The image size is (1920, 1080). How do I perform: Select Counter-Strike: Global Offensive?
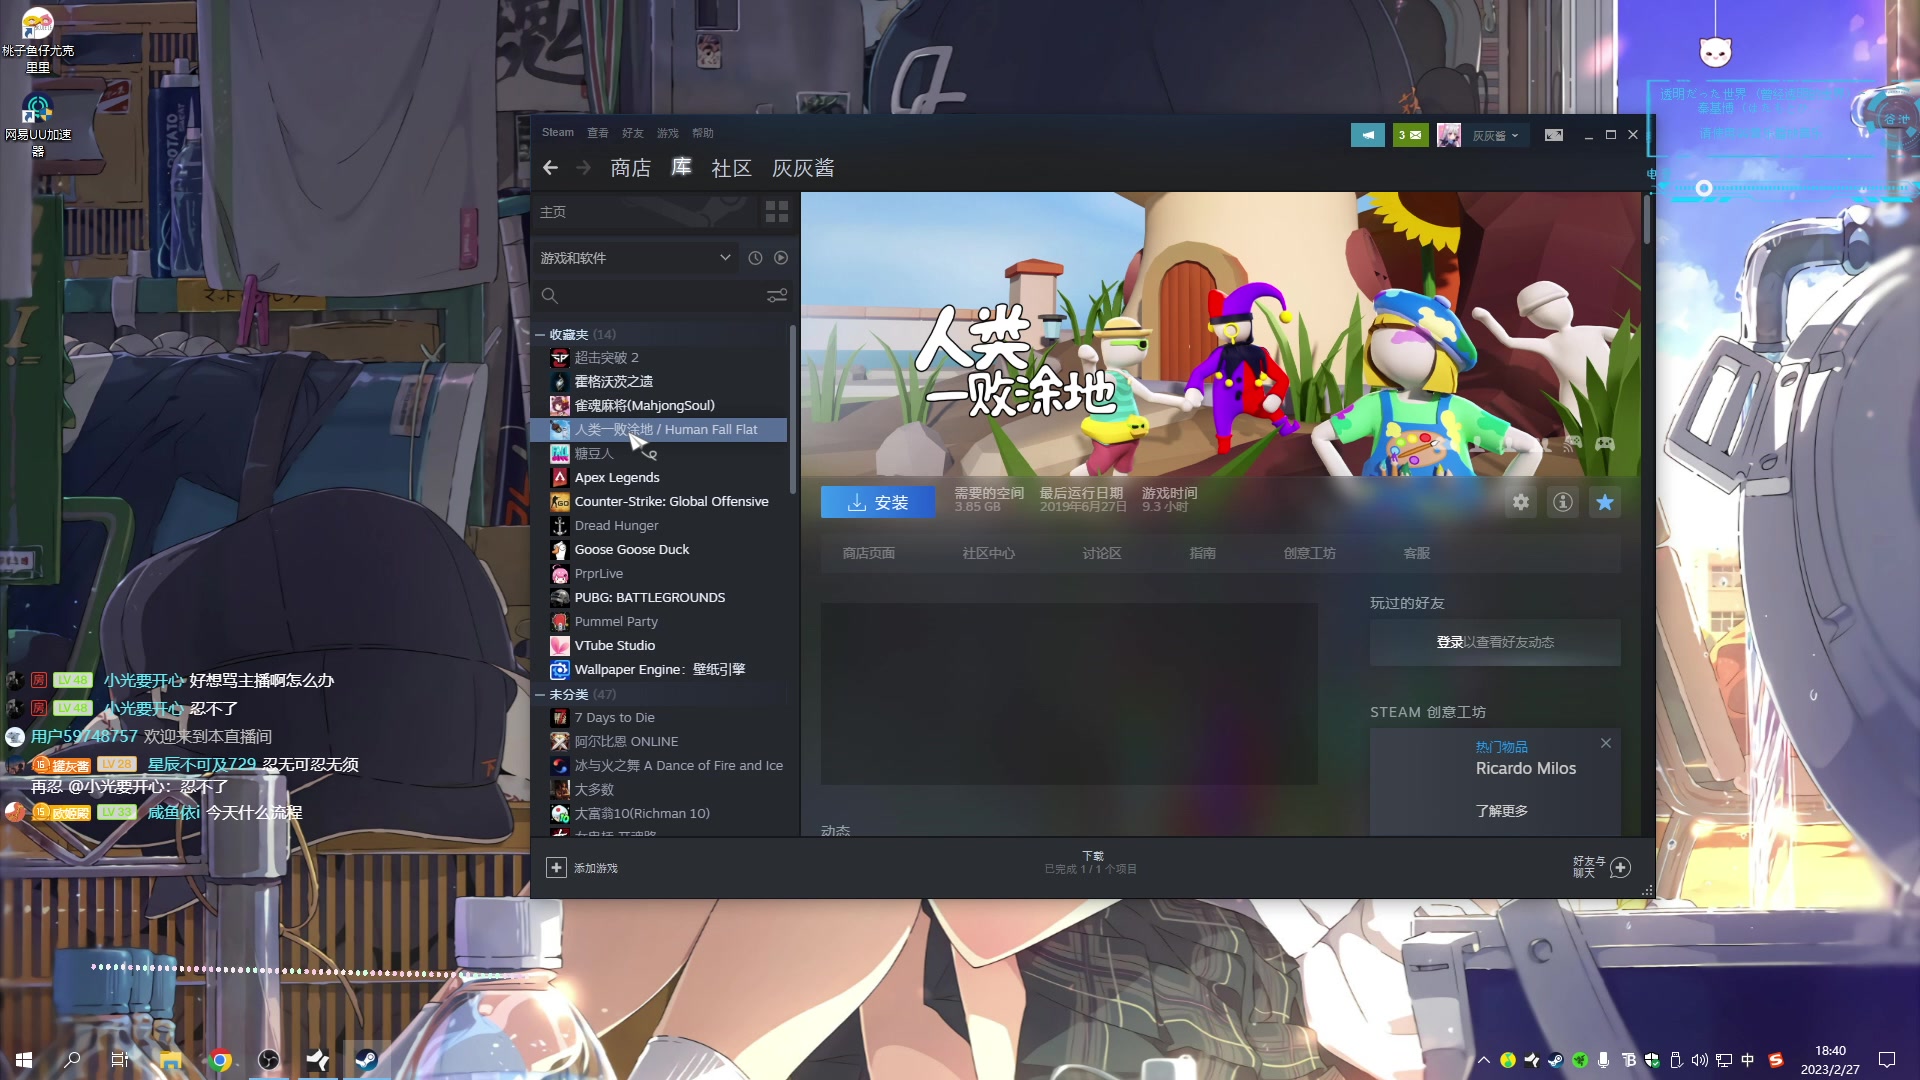click(x=660, y=501)
